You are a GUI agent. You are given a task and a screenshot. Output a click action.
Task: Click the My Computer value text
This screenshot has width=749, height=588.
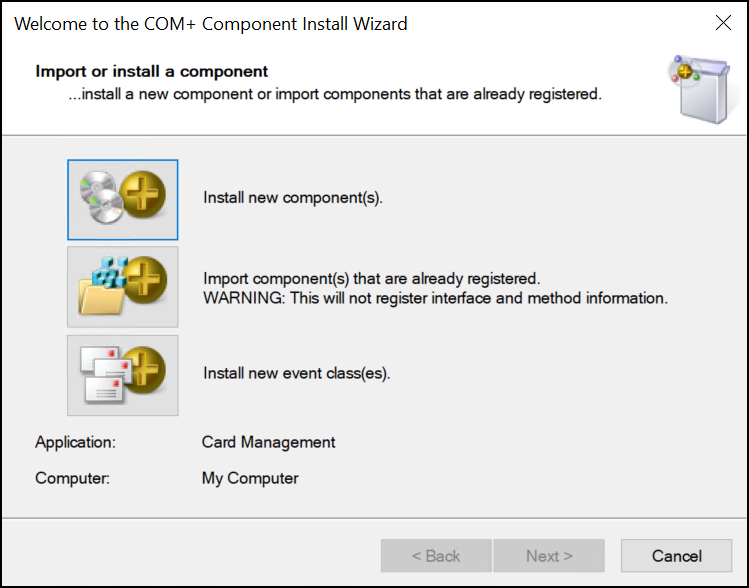[250, 478]
